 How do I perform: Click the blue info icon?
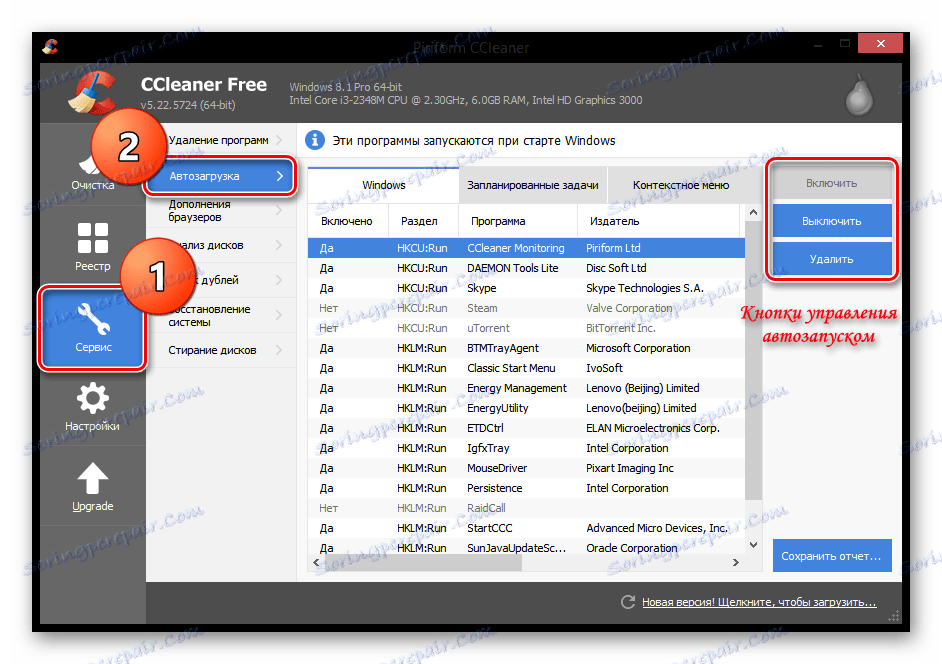315,140
